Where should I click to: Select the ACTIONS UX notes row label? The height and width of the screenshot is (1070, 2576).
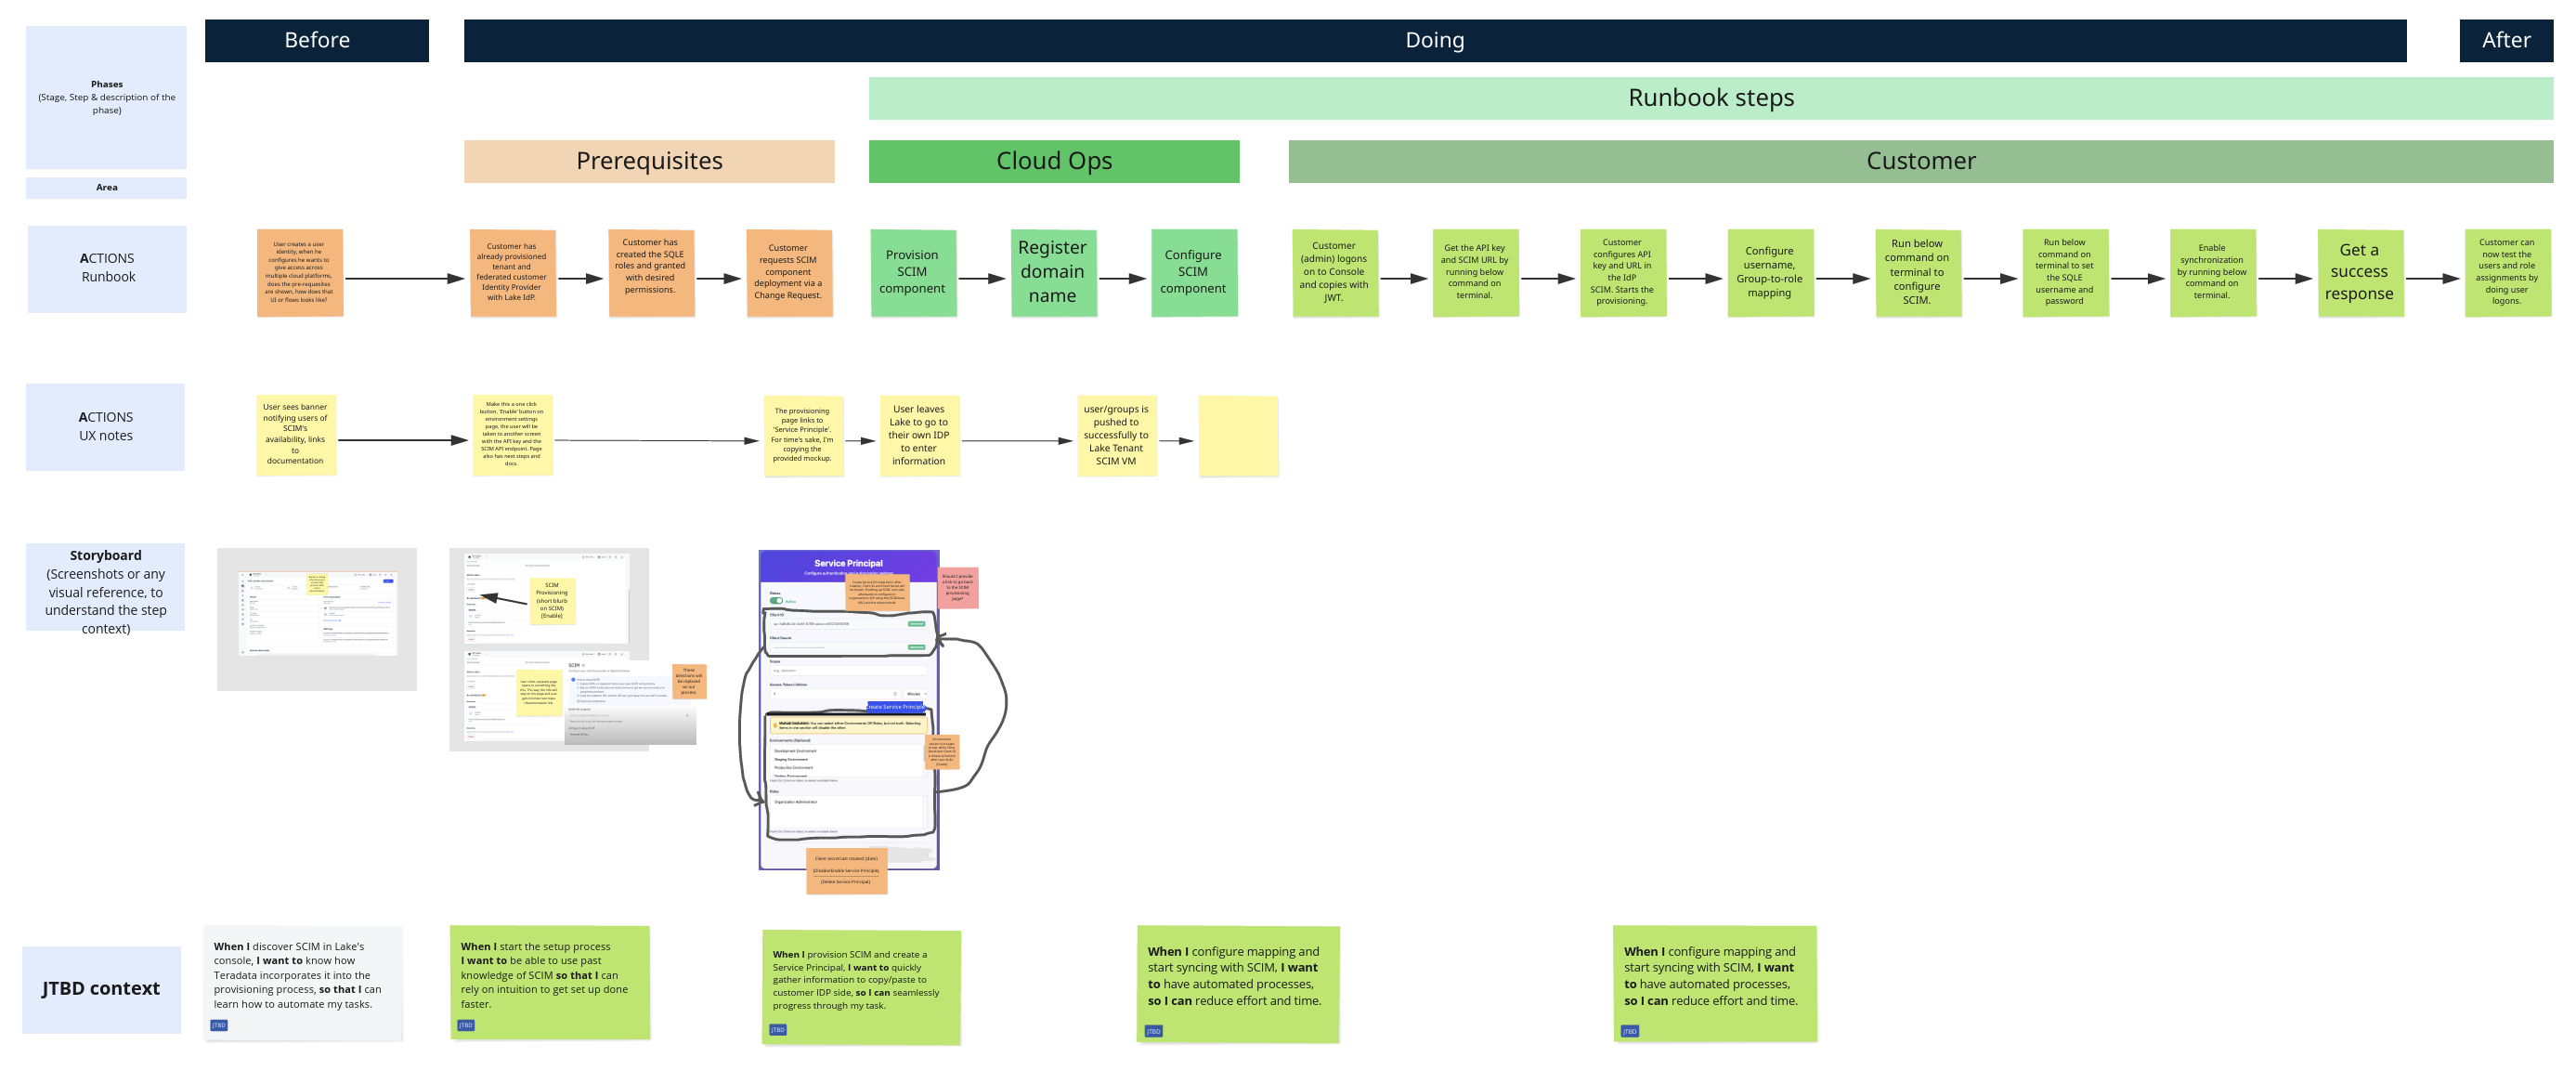tap(106, 426)
